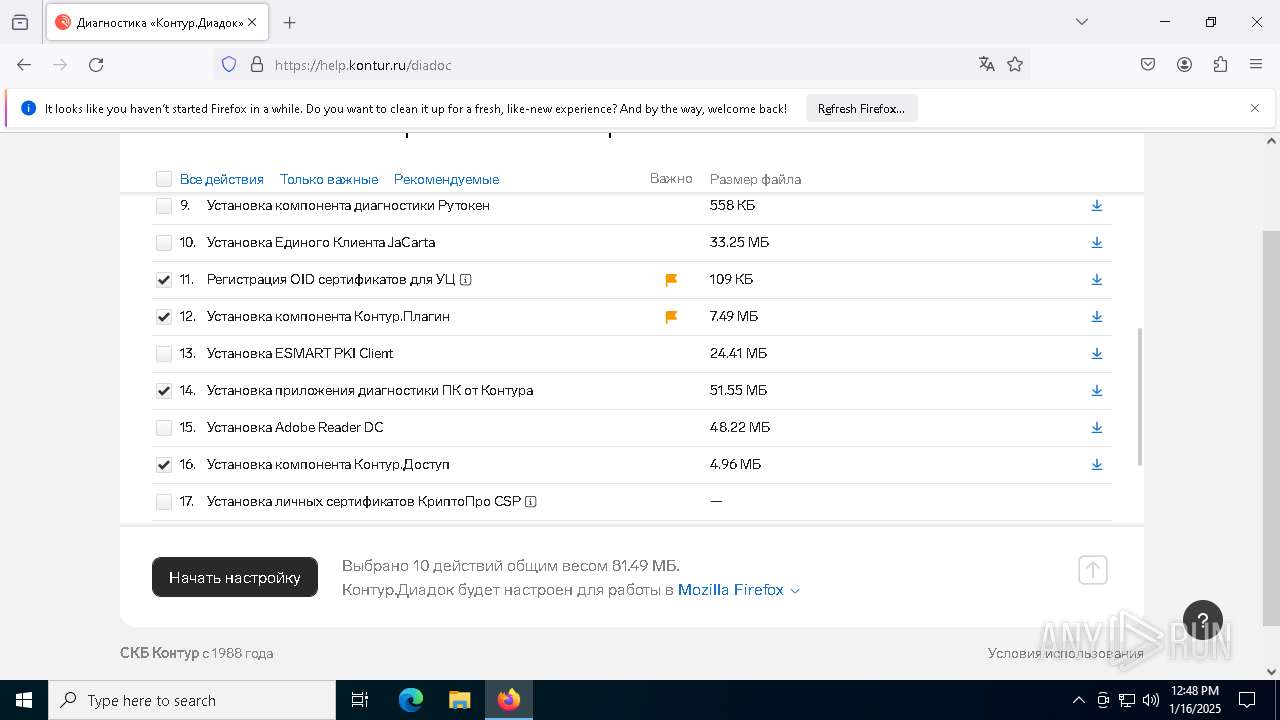Image resolution: width=1280 pixels, height=720 pixels.
Task: Bookmark this page with the star
Action: 1015,65
